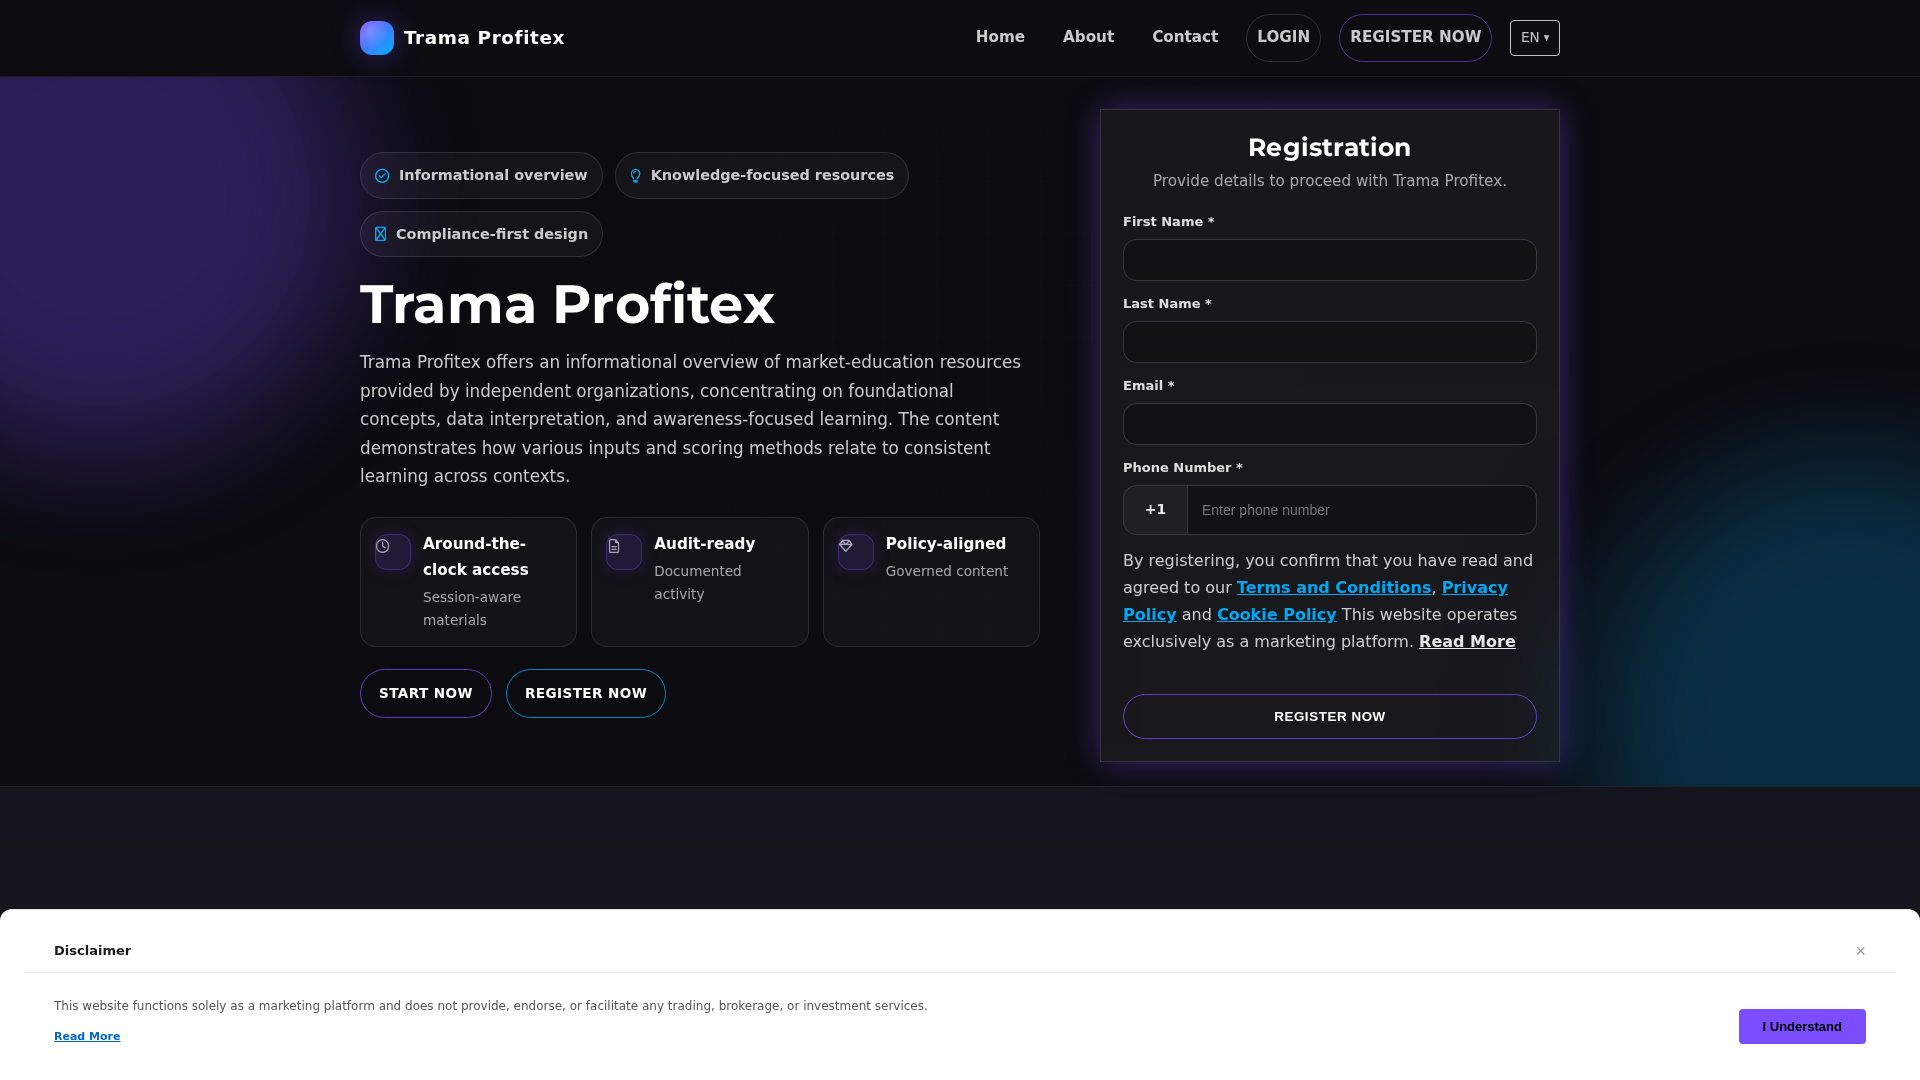1920x1080 pixels.
Task: Open the Contact page from navigation
Action: click(1185, 37)
